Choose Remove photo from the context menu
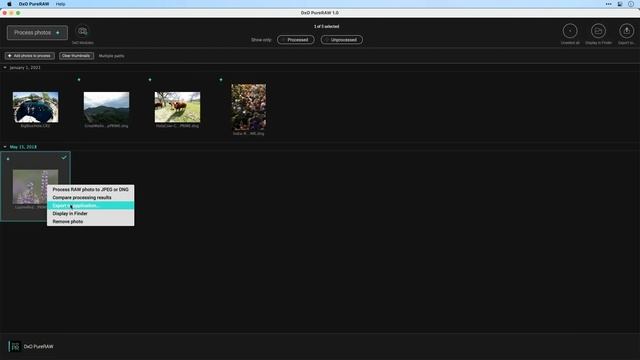The width and height of the screenshot is (640, 360). [91, 222]
